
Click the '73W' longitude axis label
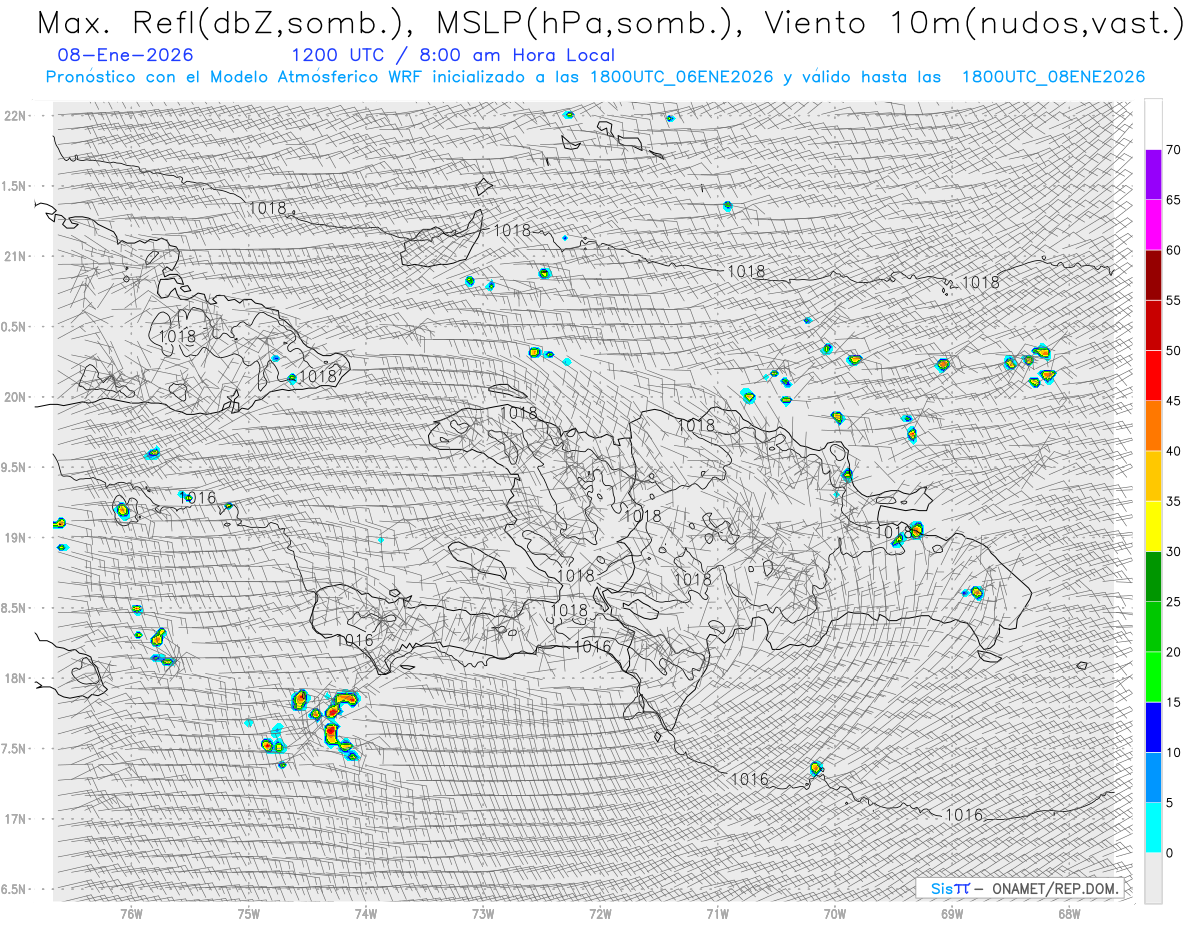[x=483, y=914]
